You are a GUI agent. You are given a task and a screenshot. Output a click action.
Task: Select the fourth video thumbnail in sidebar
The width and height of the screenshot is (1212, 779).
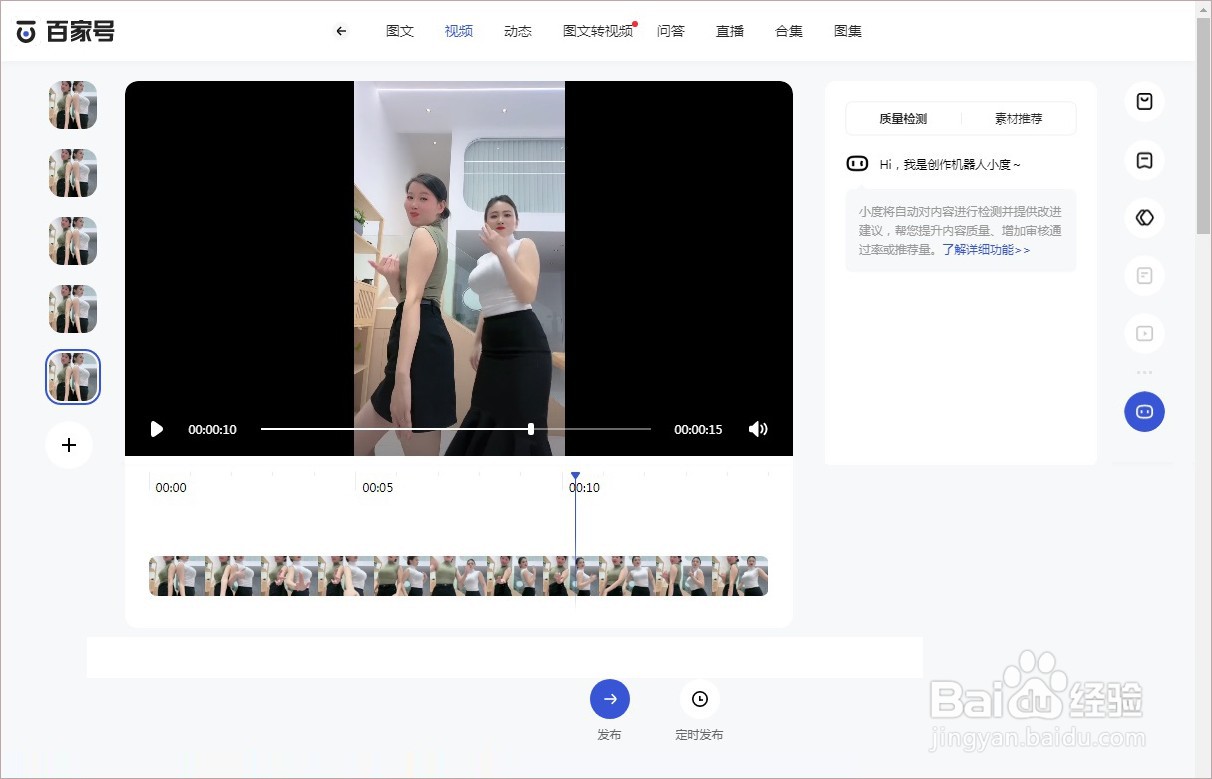pos(73,309)
